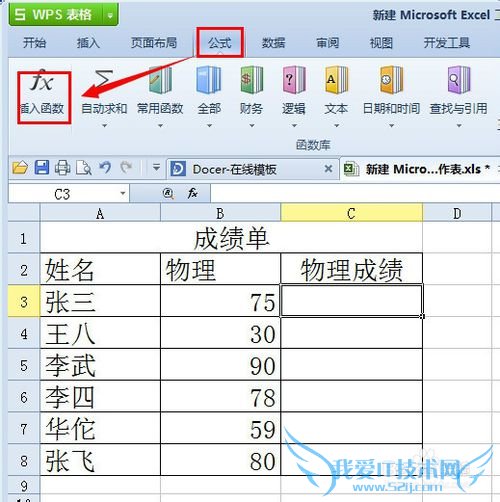The image size is (500, 502).
Task: Expand the 查找与引用 dropdown arrow
Action: point(459,126)
